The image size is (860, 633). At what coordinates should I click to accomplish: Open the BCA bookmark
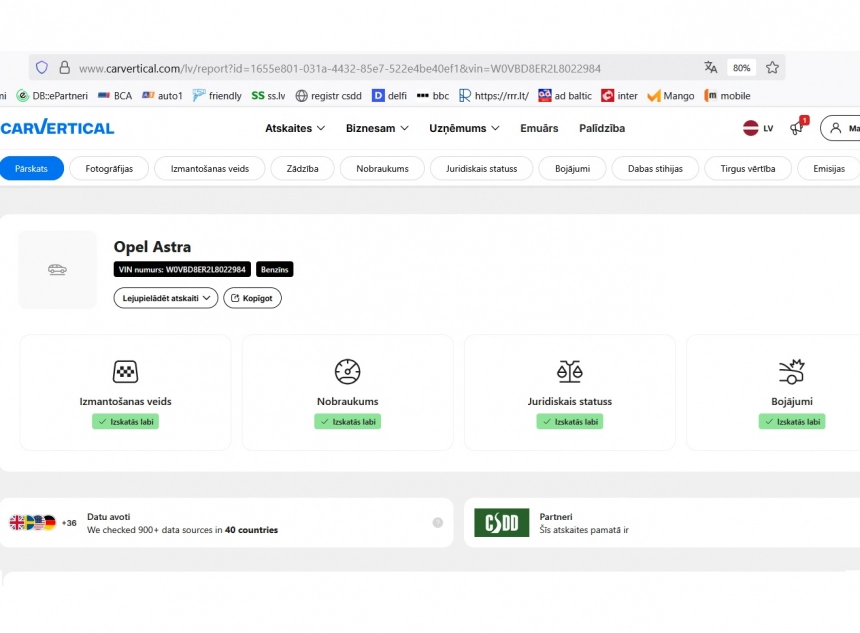pos(115,96)
